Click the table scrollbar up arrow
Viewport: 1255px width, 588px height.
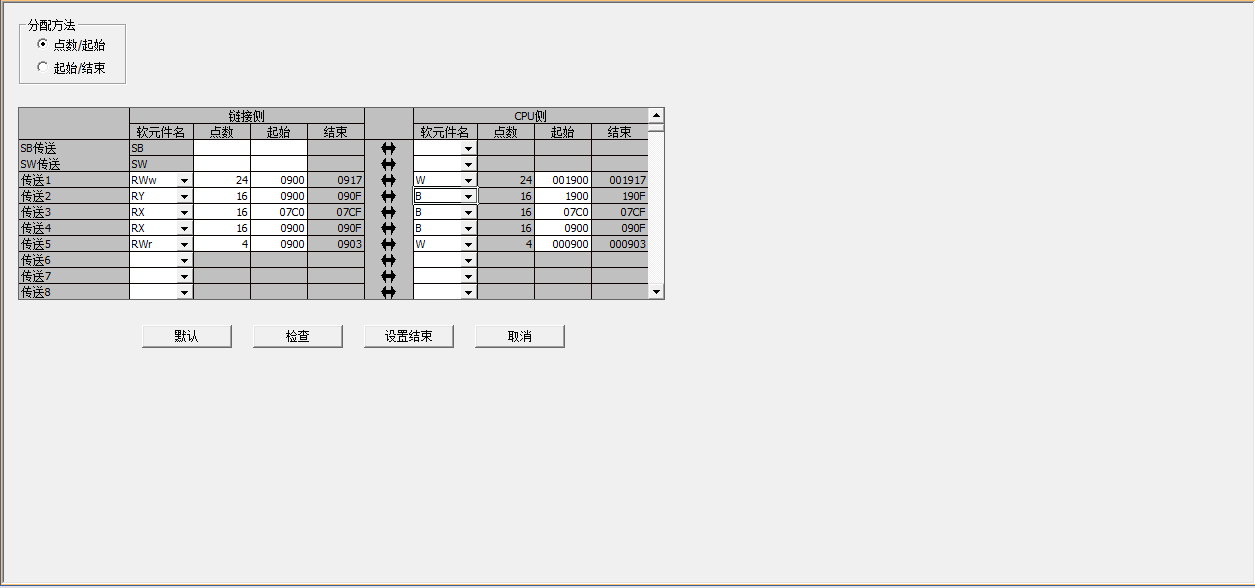656,115
